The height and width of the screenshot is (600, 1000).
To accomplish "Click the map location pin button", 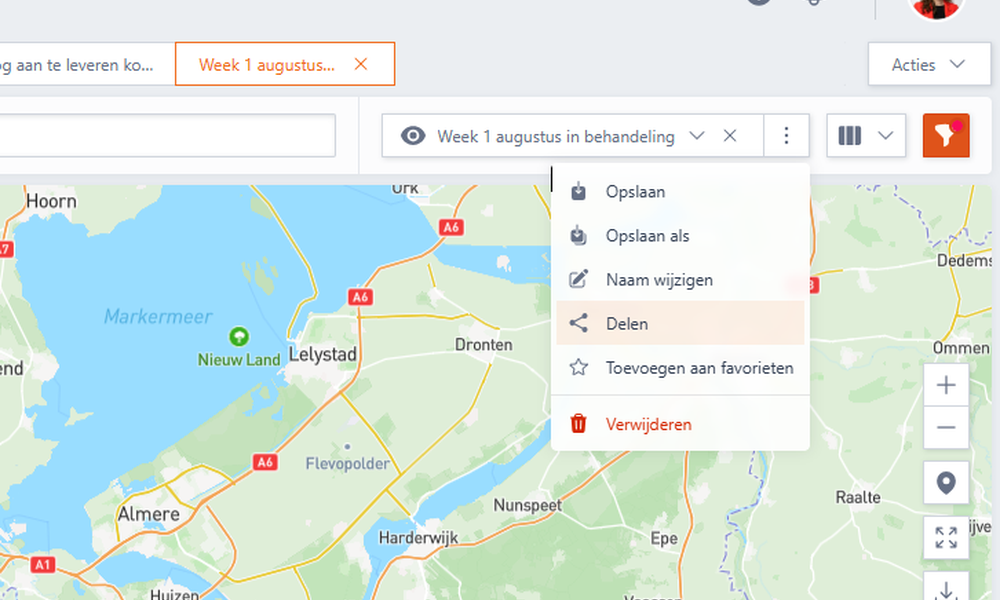I will pos(946,483).
